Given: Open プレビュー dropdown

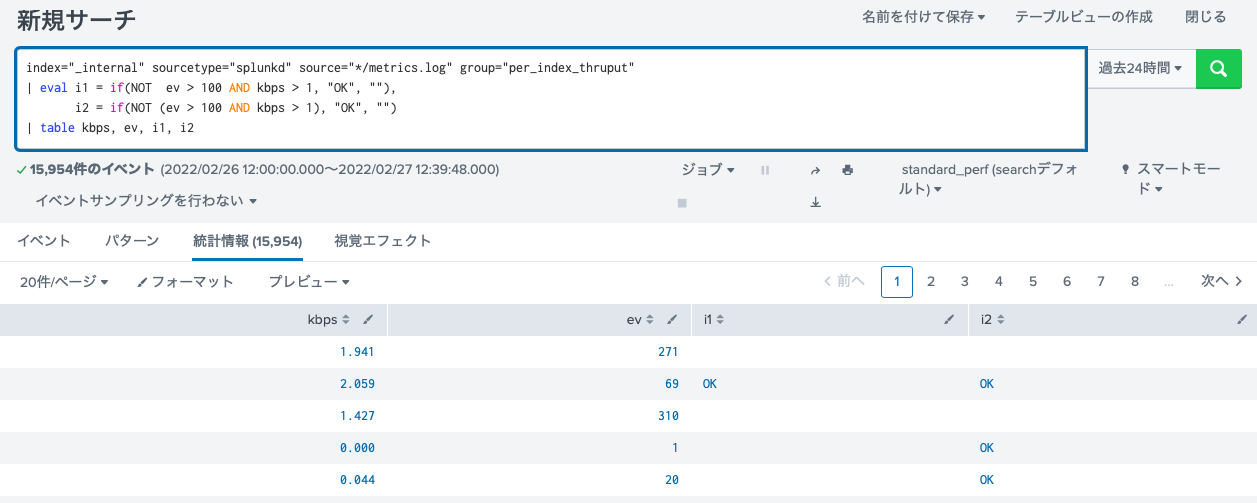Looking at the screenshot, I should pyautogui.click(x=309, y=282).
